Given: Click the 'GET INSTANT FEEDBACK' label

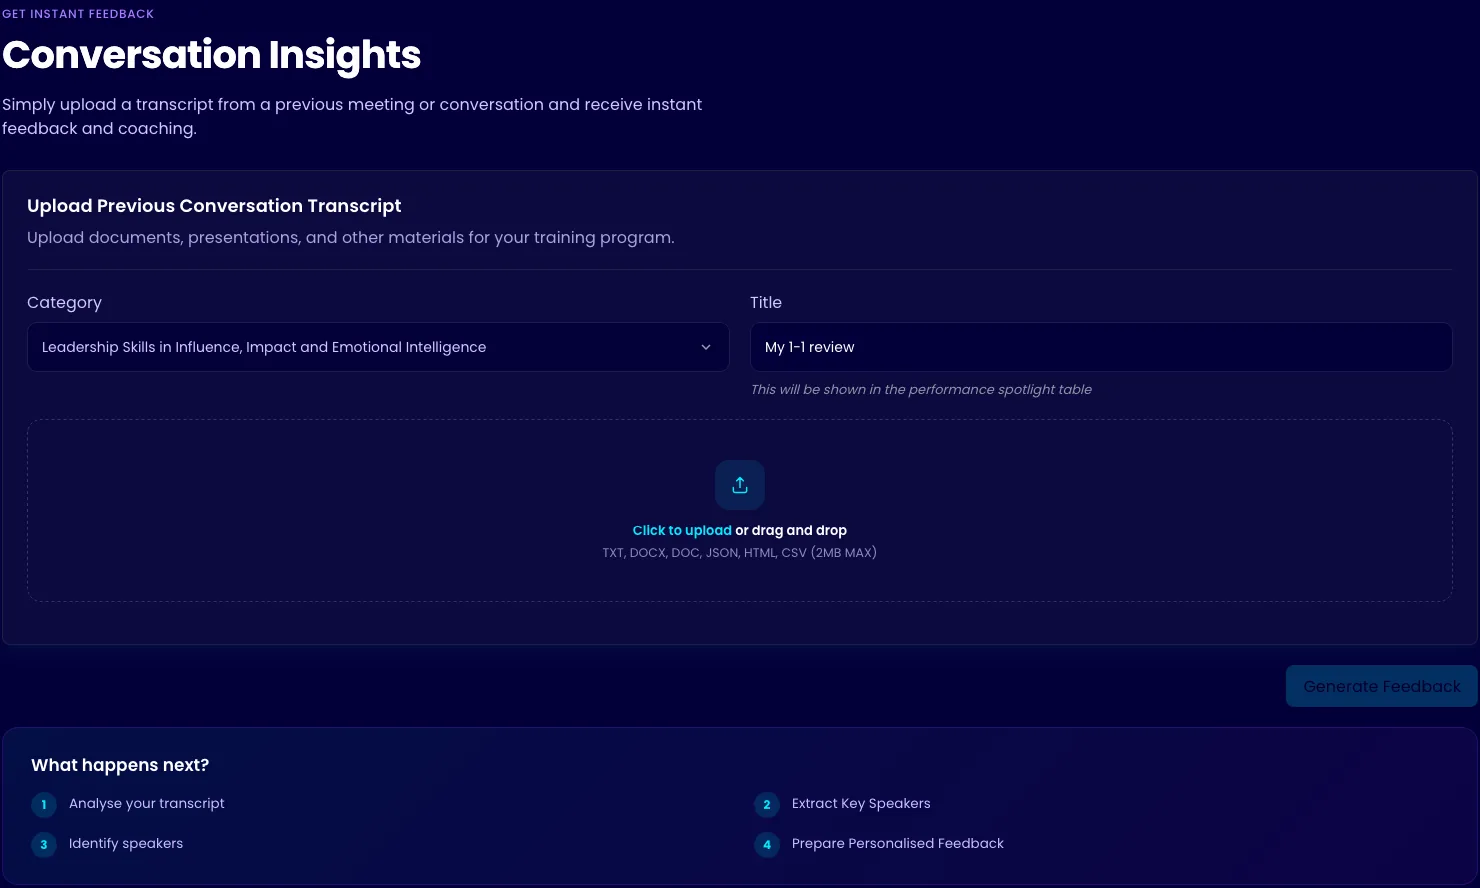Looking at the screenshot, I should tap(78, 14).
